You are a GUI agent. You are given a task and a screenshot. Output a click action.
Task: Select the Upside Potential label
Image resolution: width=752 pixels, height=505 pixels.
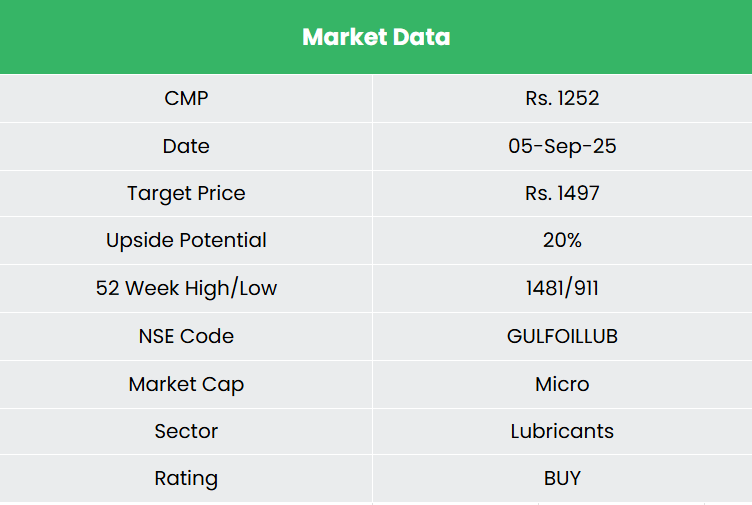[186, 240]
